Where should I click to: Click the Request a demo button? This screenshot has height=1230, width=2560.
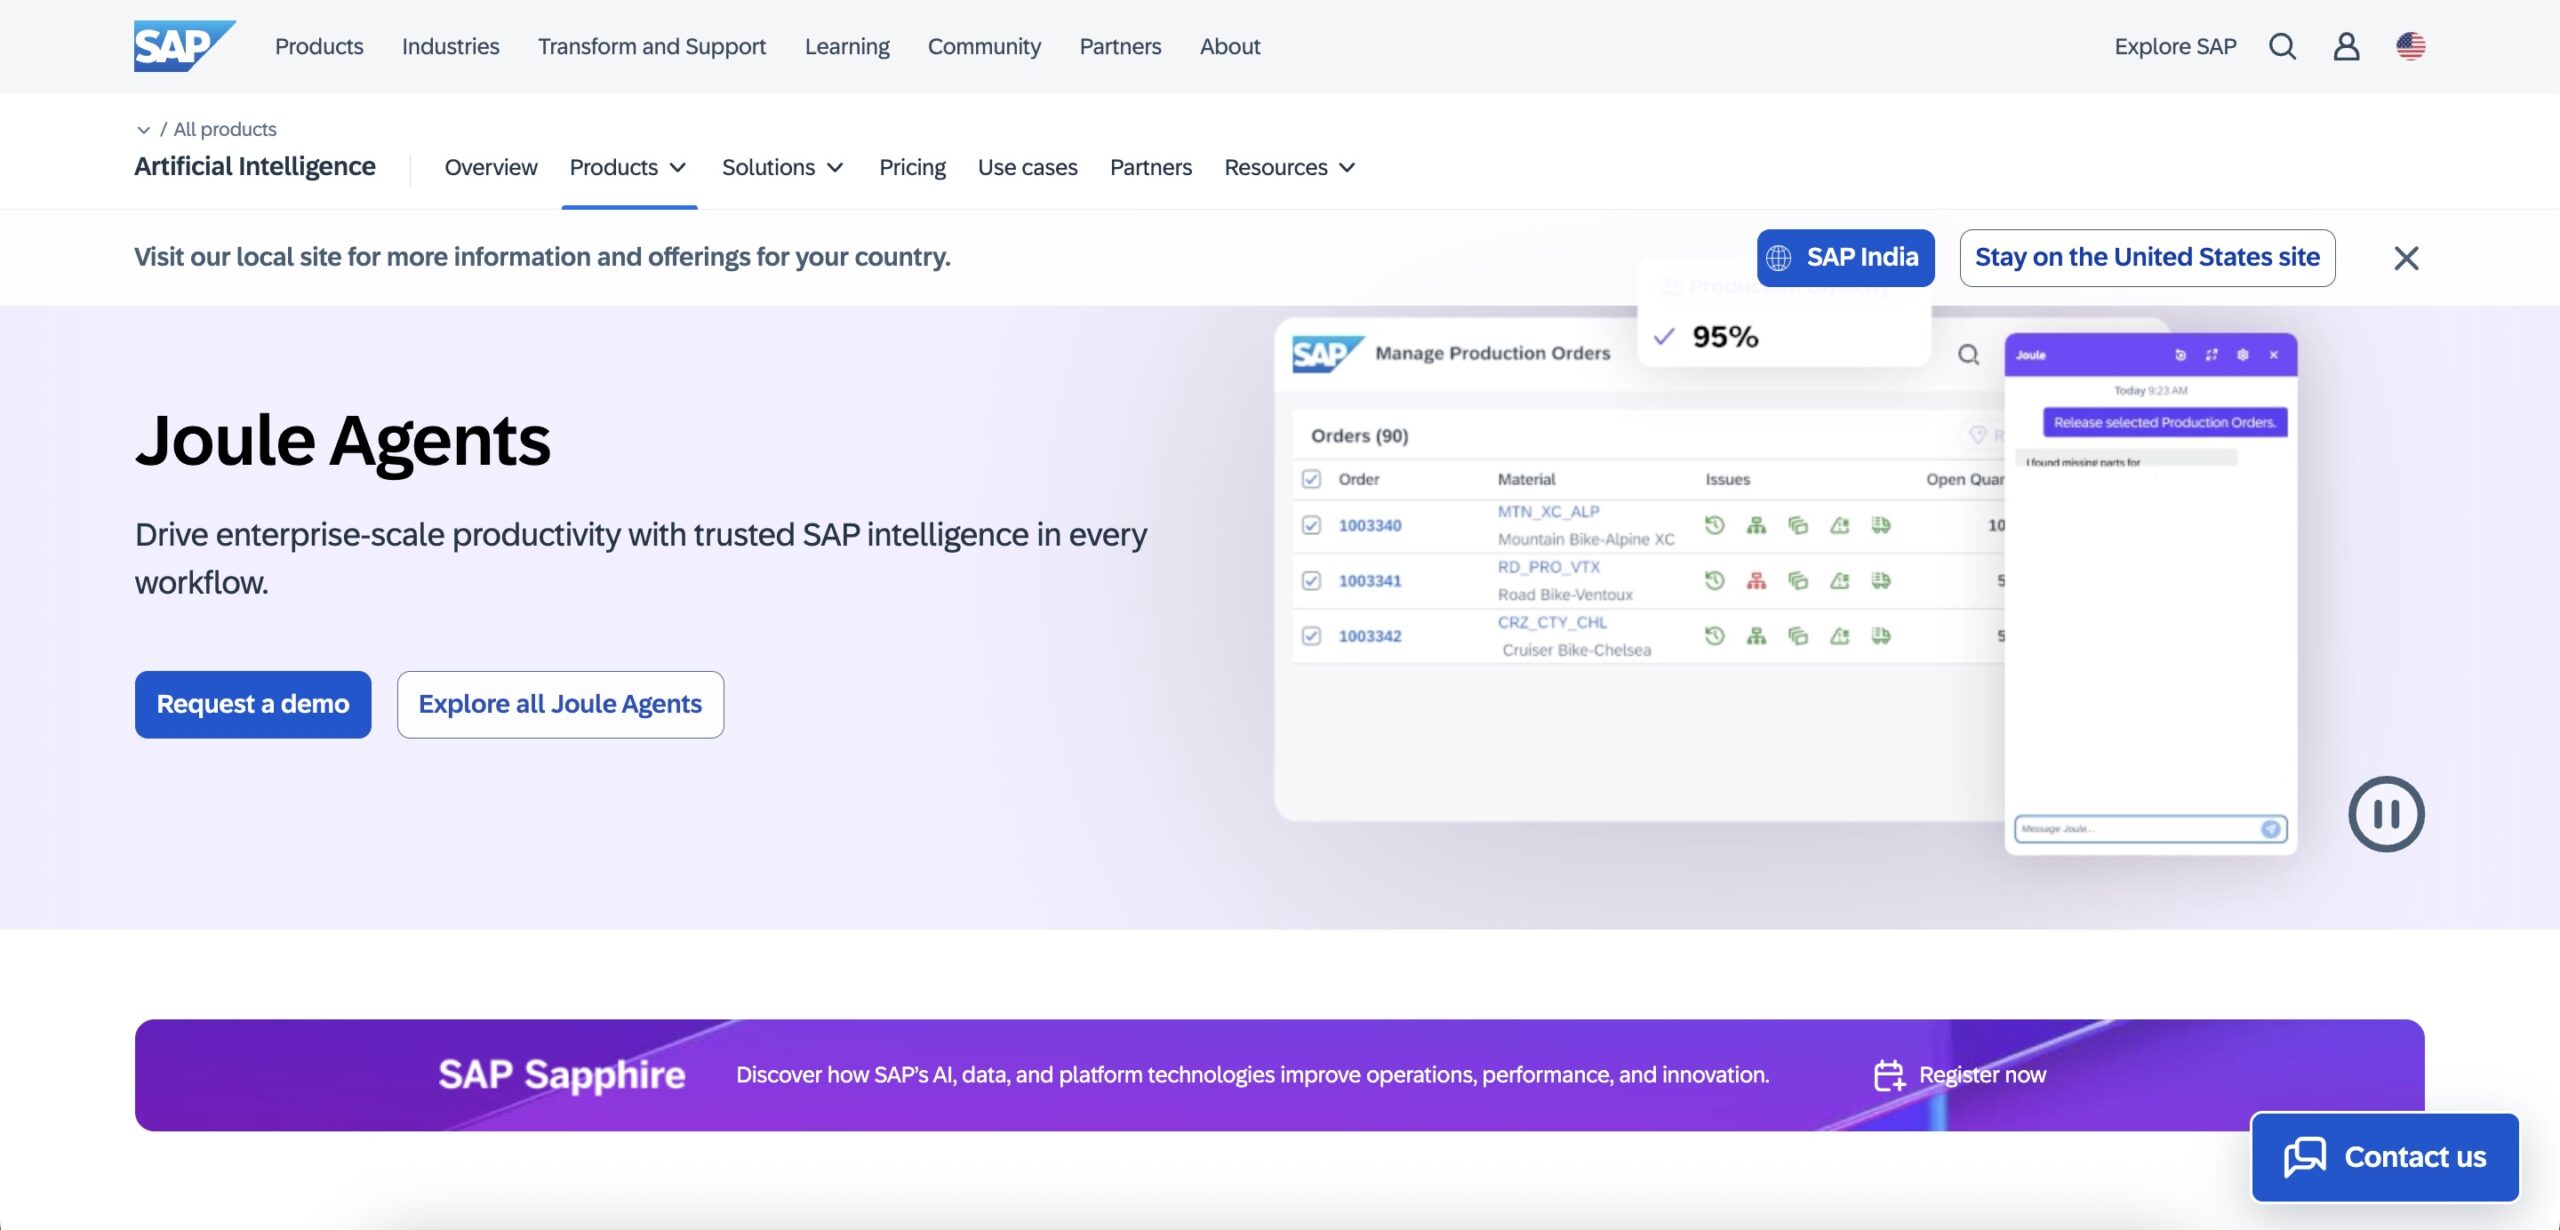pos(253,704)
